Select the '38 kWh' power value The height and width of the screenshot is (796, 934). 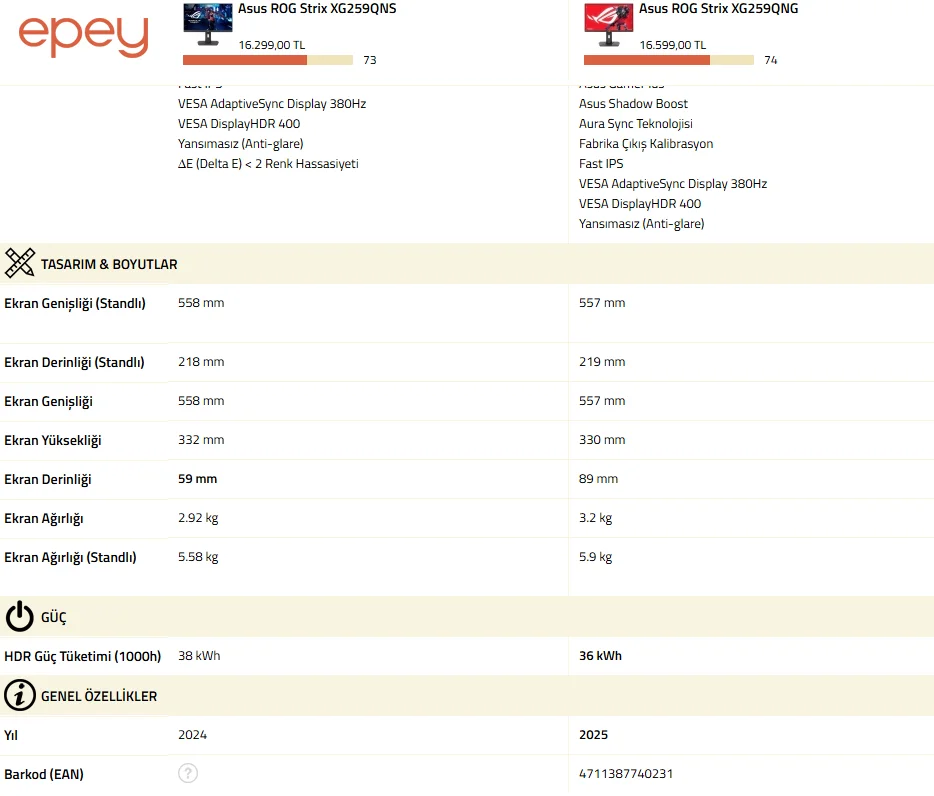pyautogui.click(x=199, y=655)
